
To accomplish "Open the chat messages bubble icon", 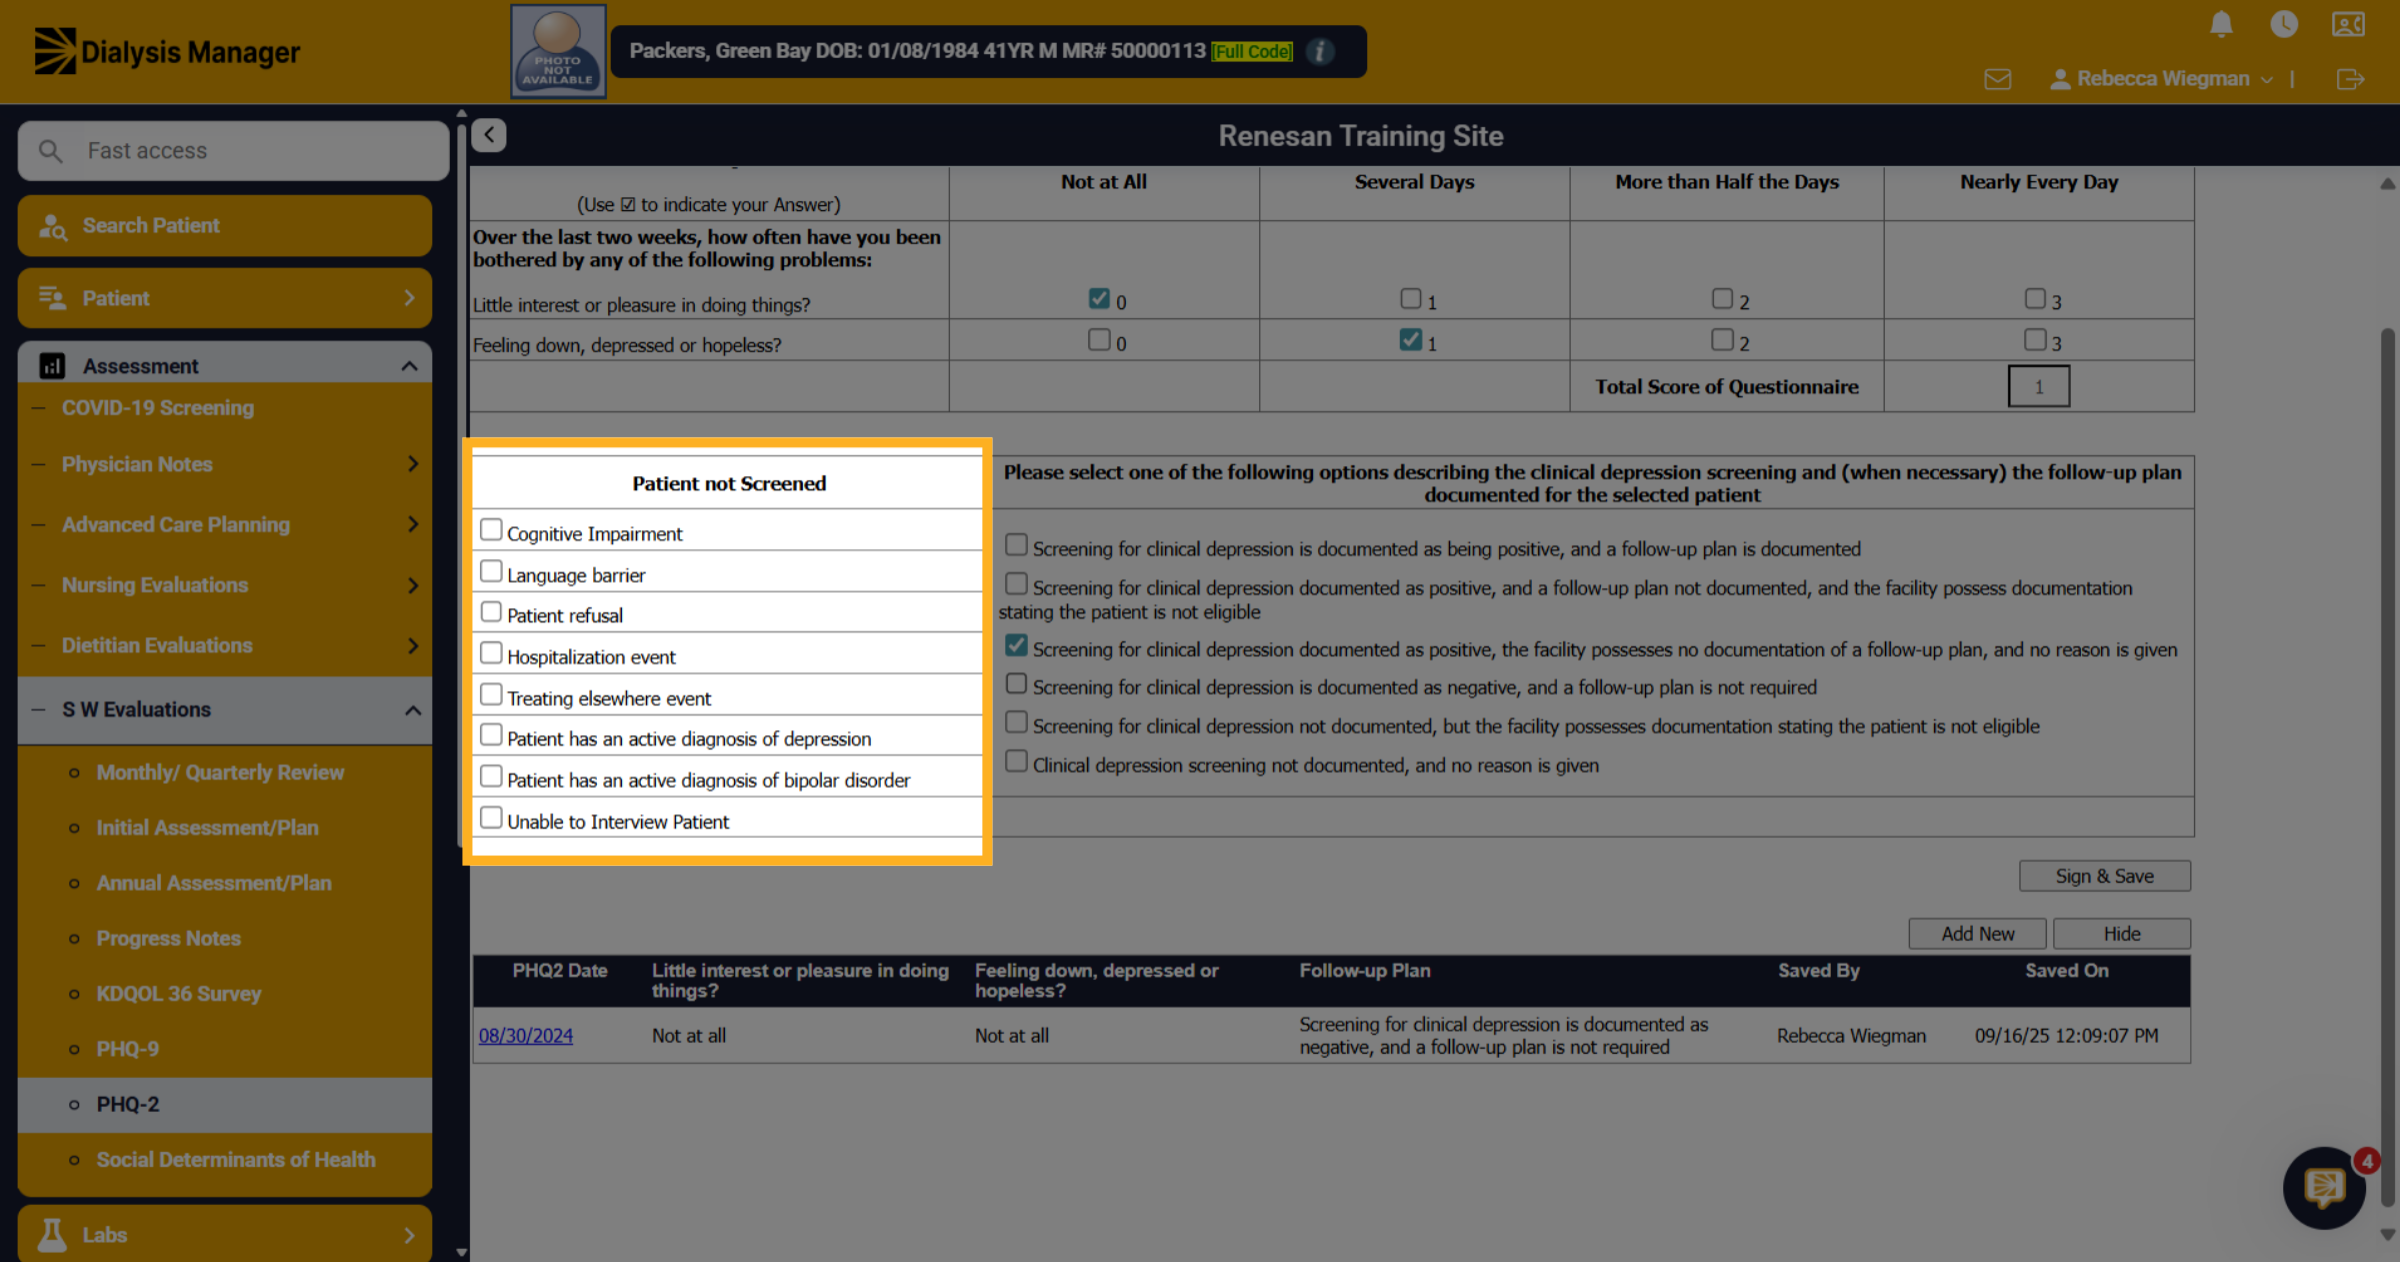I will pos(2324,1188).
